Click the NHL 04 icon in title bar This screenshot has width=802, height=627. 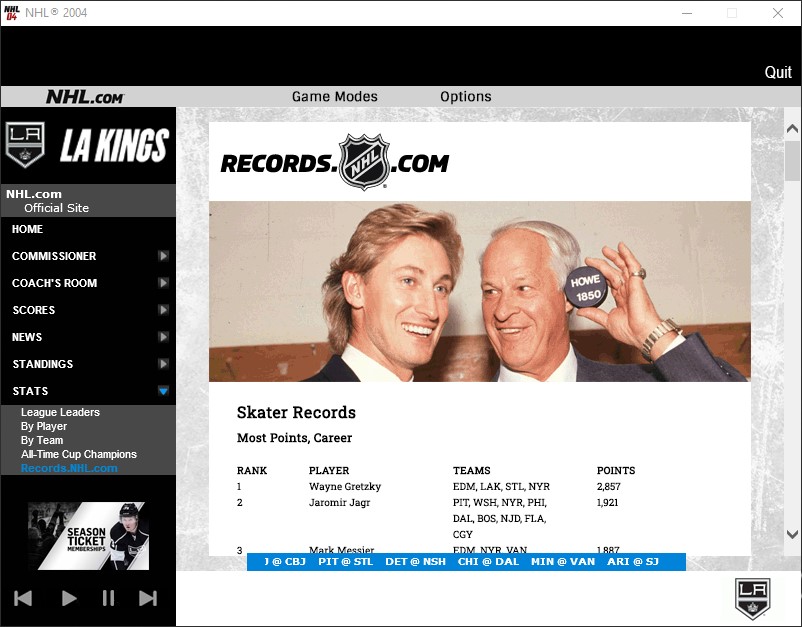[x=11, y=13]
